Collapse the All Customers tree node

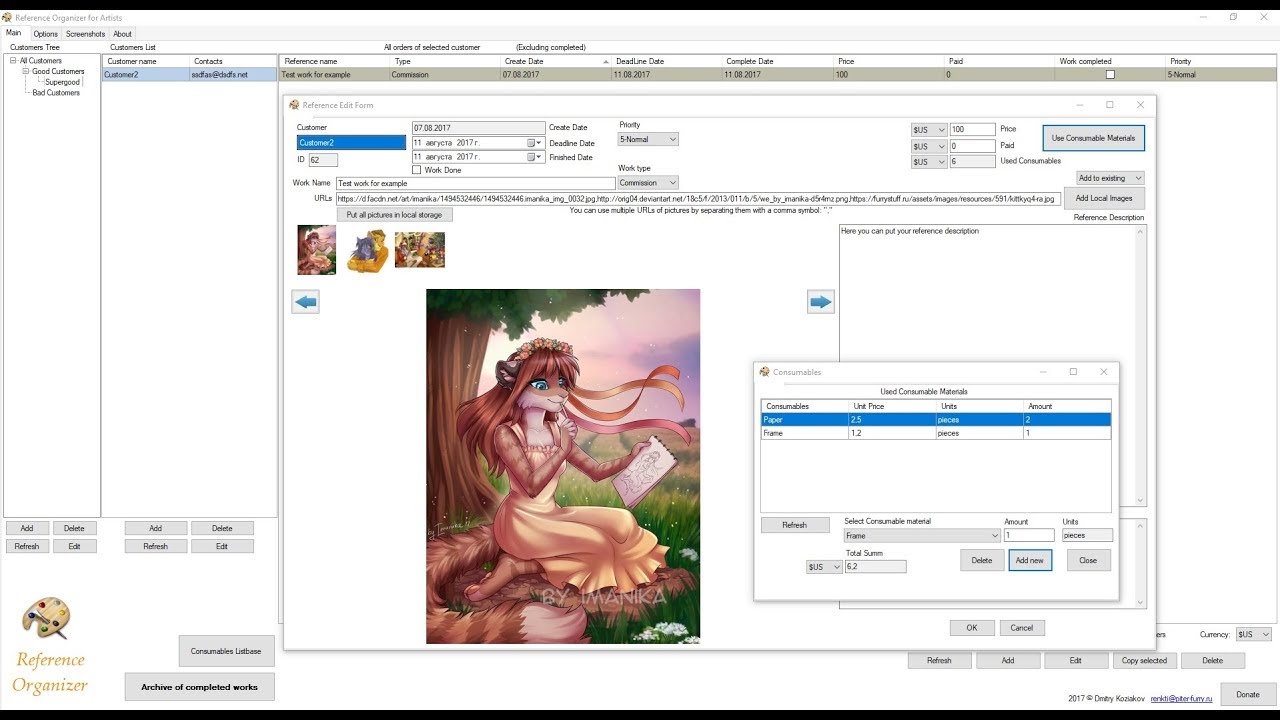[x=13, y=61]
